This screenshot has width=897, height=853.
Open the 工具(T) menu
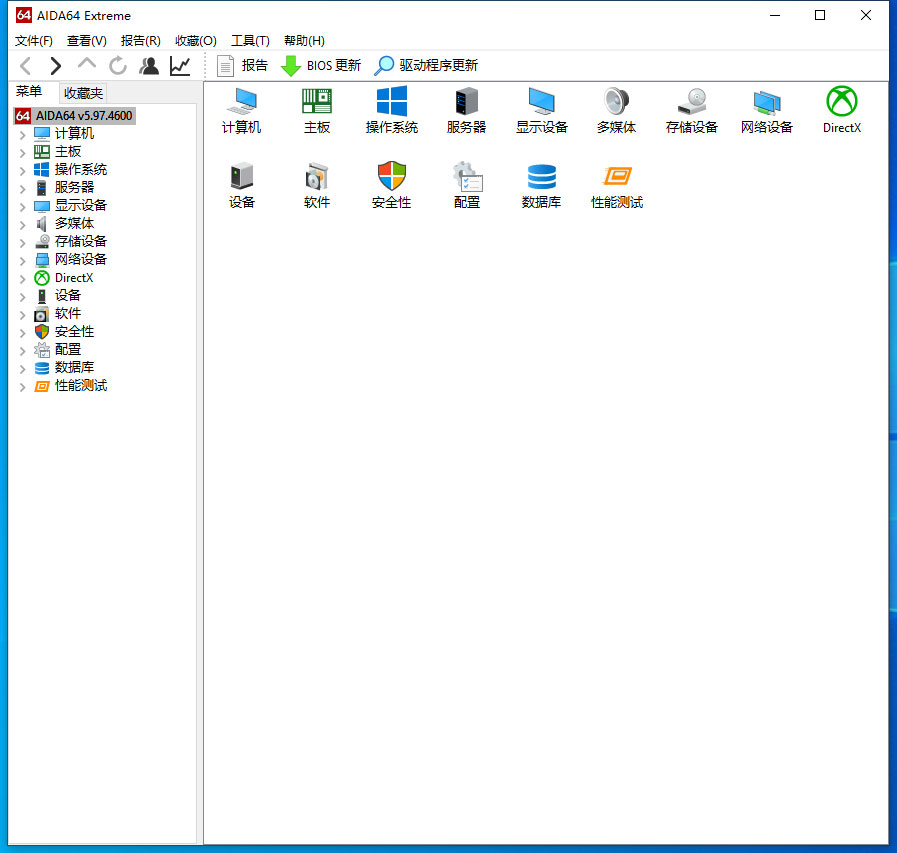tap(250, 41)
